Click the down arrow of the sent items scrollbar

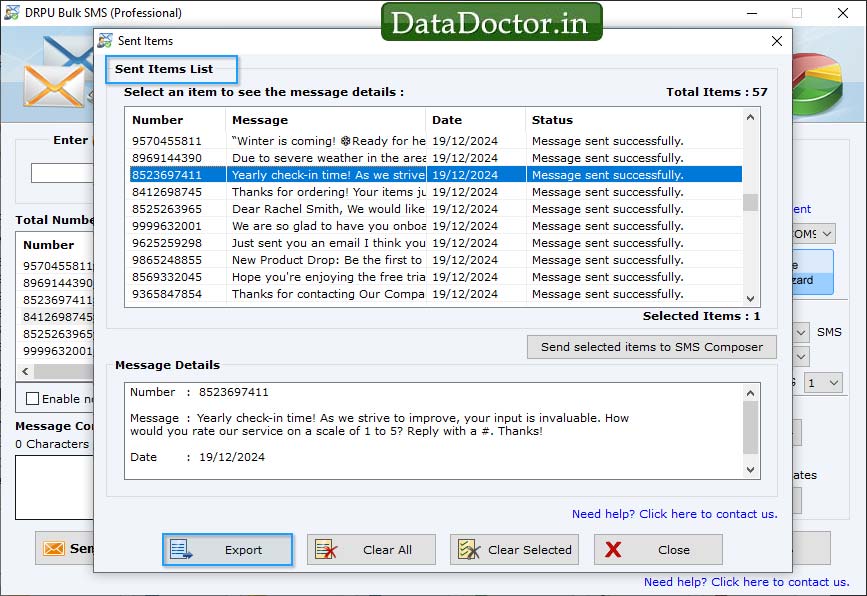click(x=750, y=299)
